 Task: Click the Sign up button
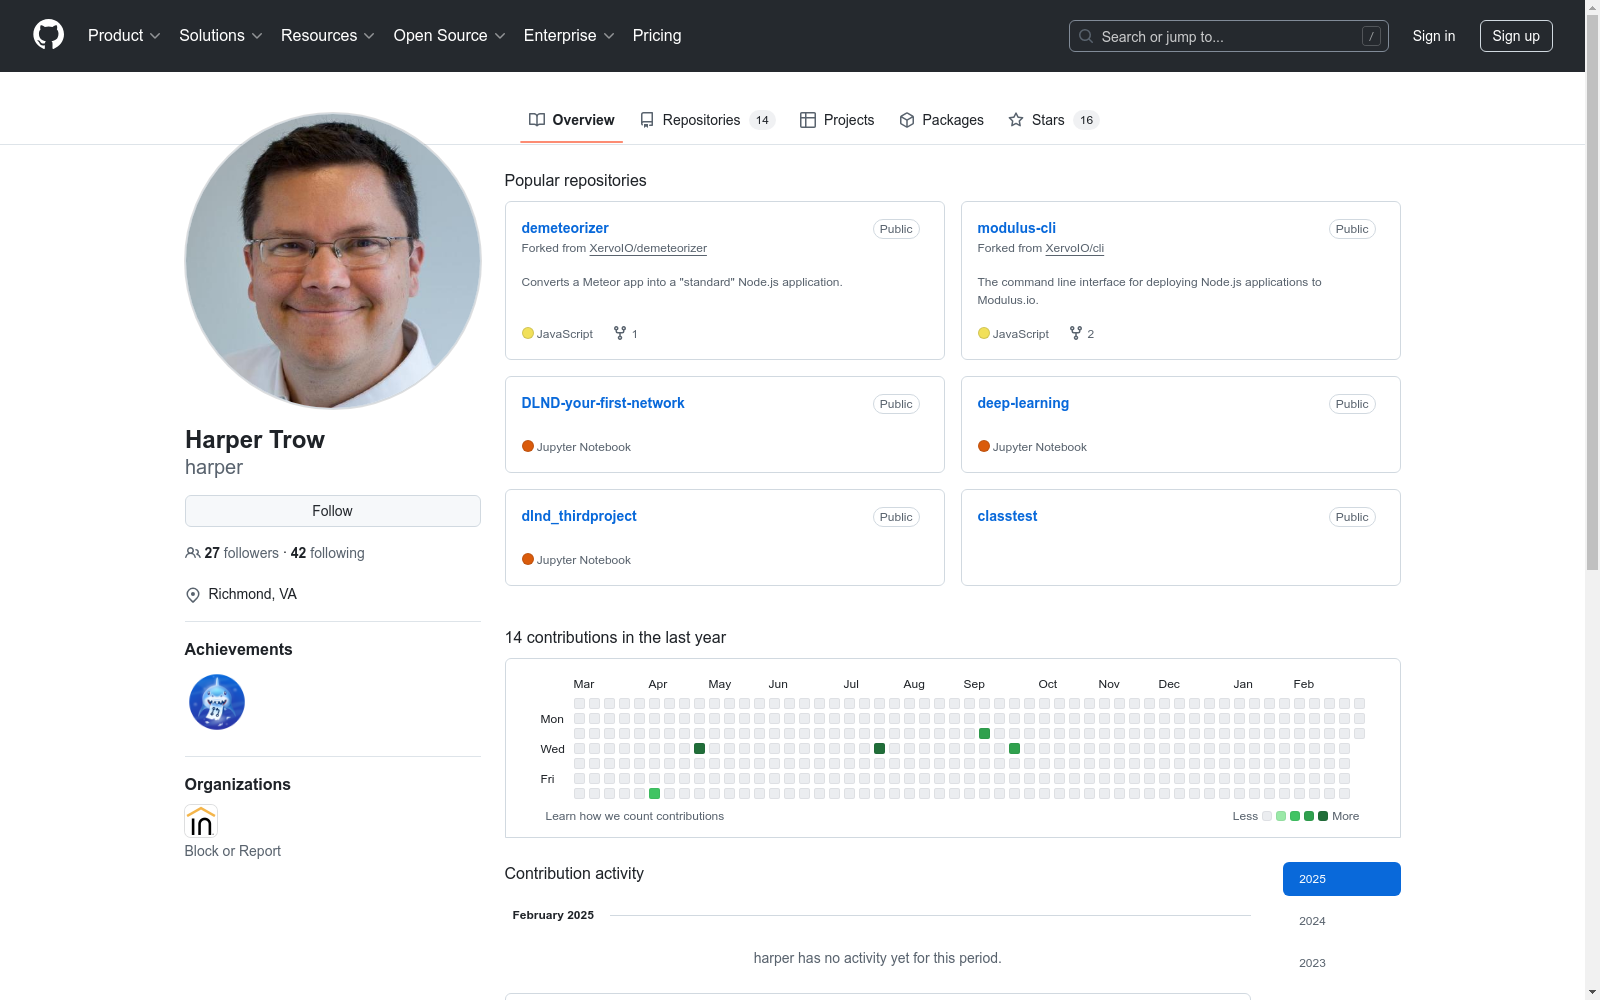(x=1516, y=36)
